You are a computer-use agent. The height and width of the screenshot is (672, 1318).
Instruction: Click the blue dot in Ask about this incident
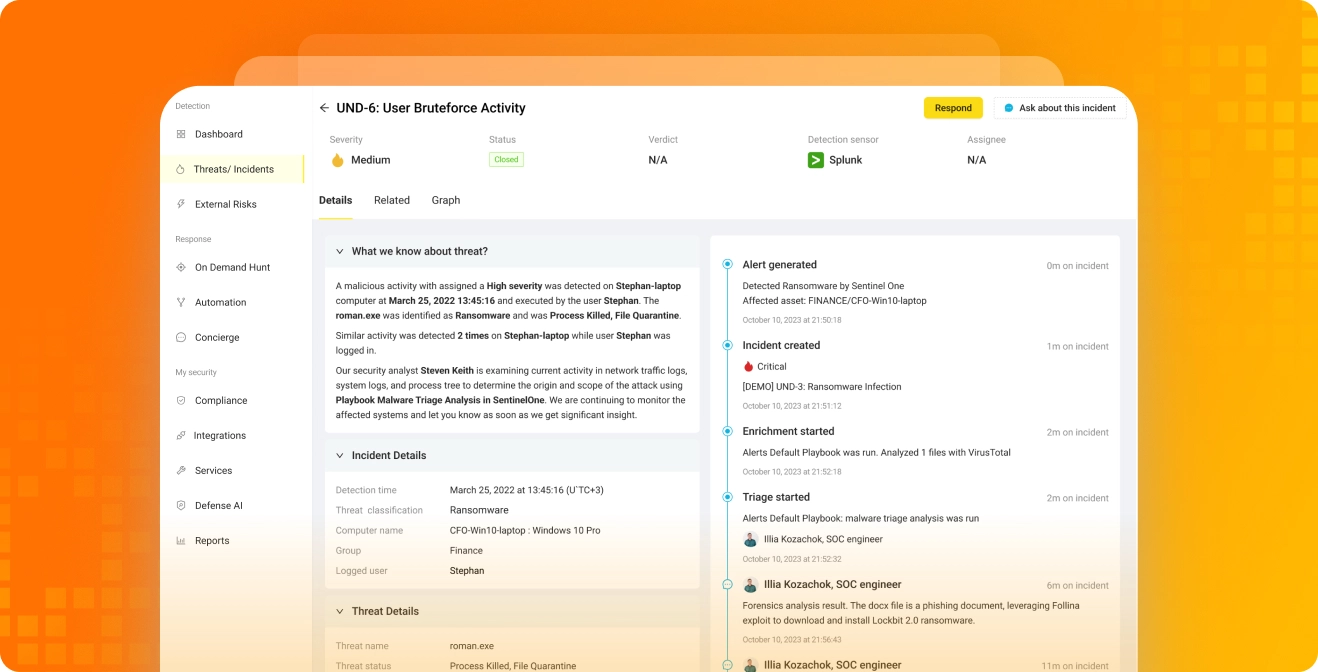click(1009, 108)
